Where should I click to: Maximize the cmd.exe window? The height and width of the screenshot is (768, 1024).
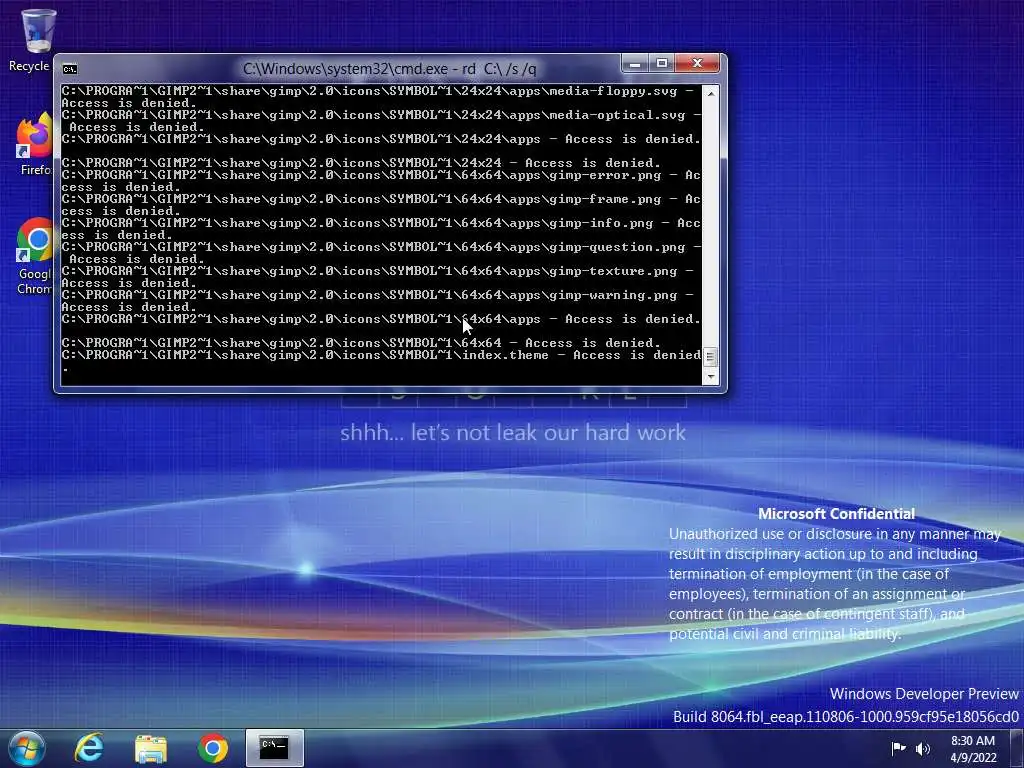662,63
